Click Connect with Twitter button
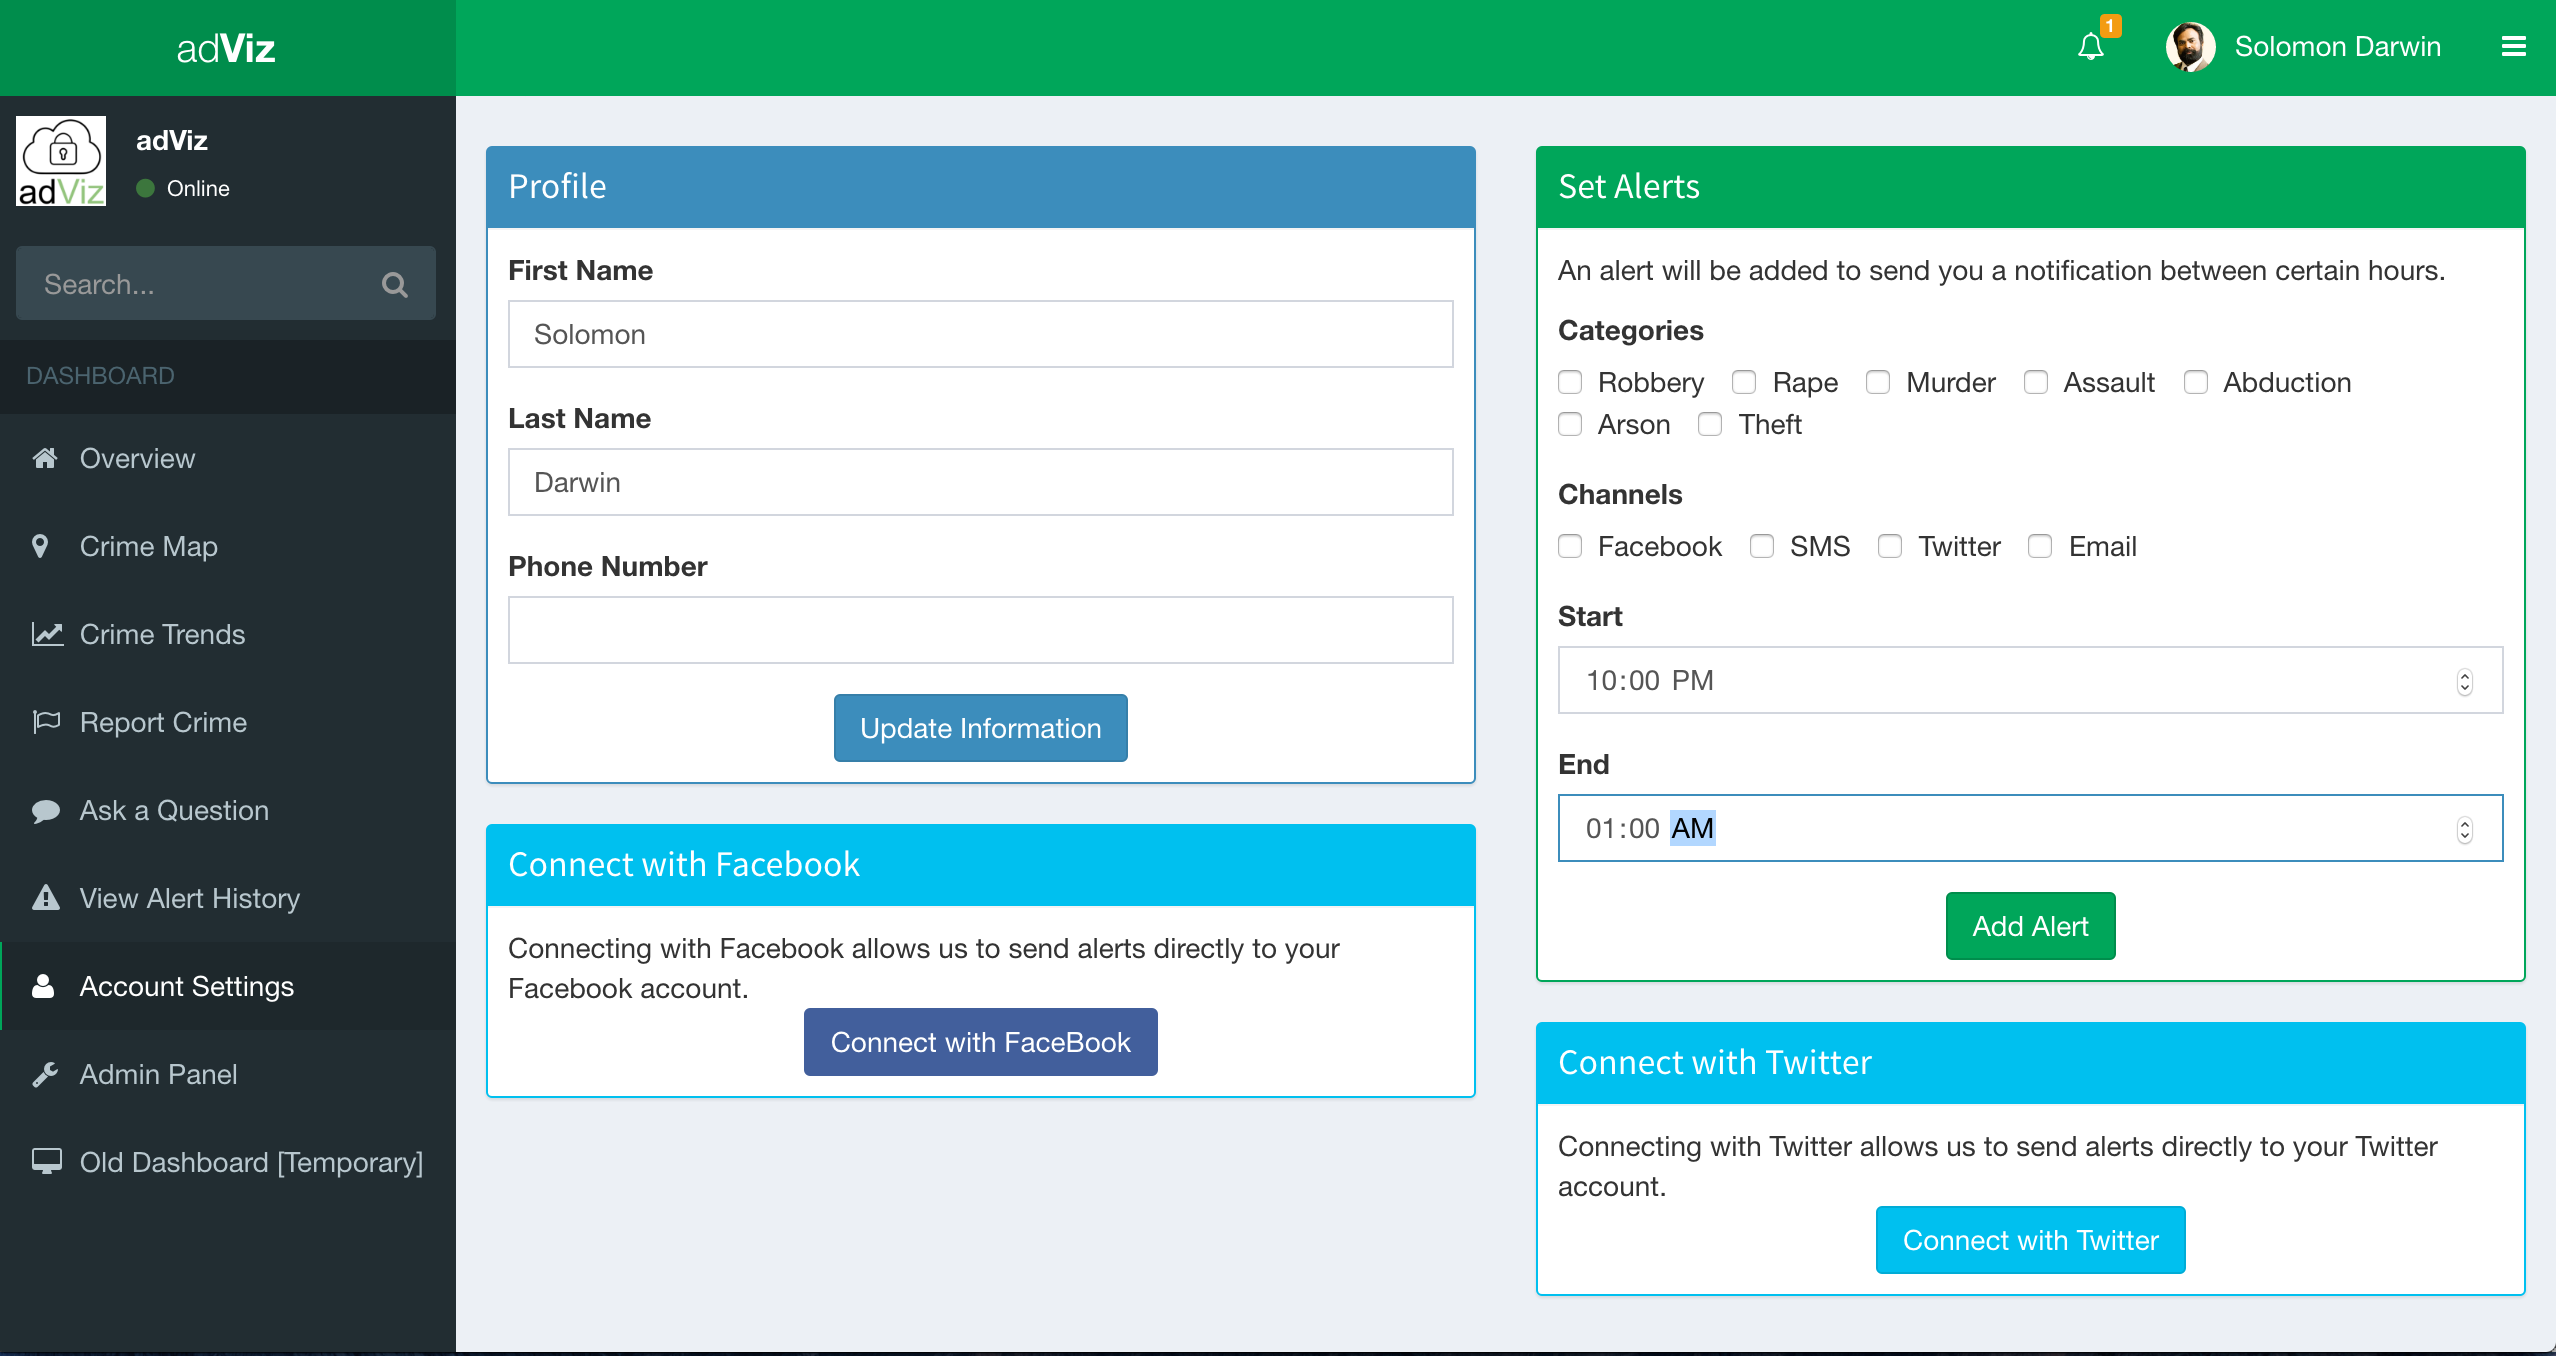 pos(2030,1240)
